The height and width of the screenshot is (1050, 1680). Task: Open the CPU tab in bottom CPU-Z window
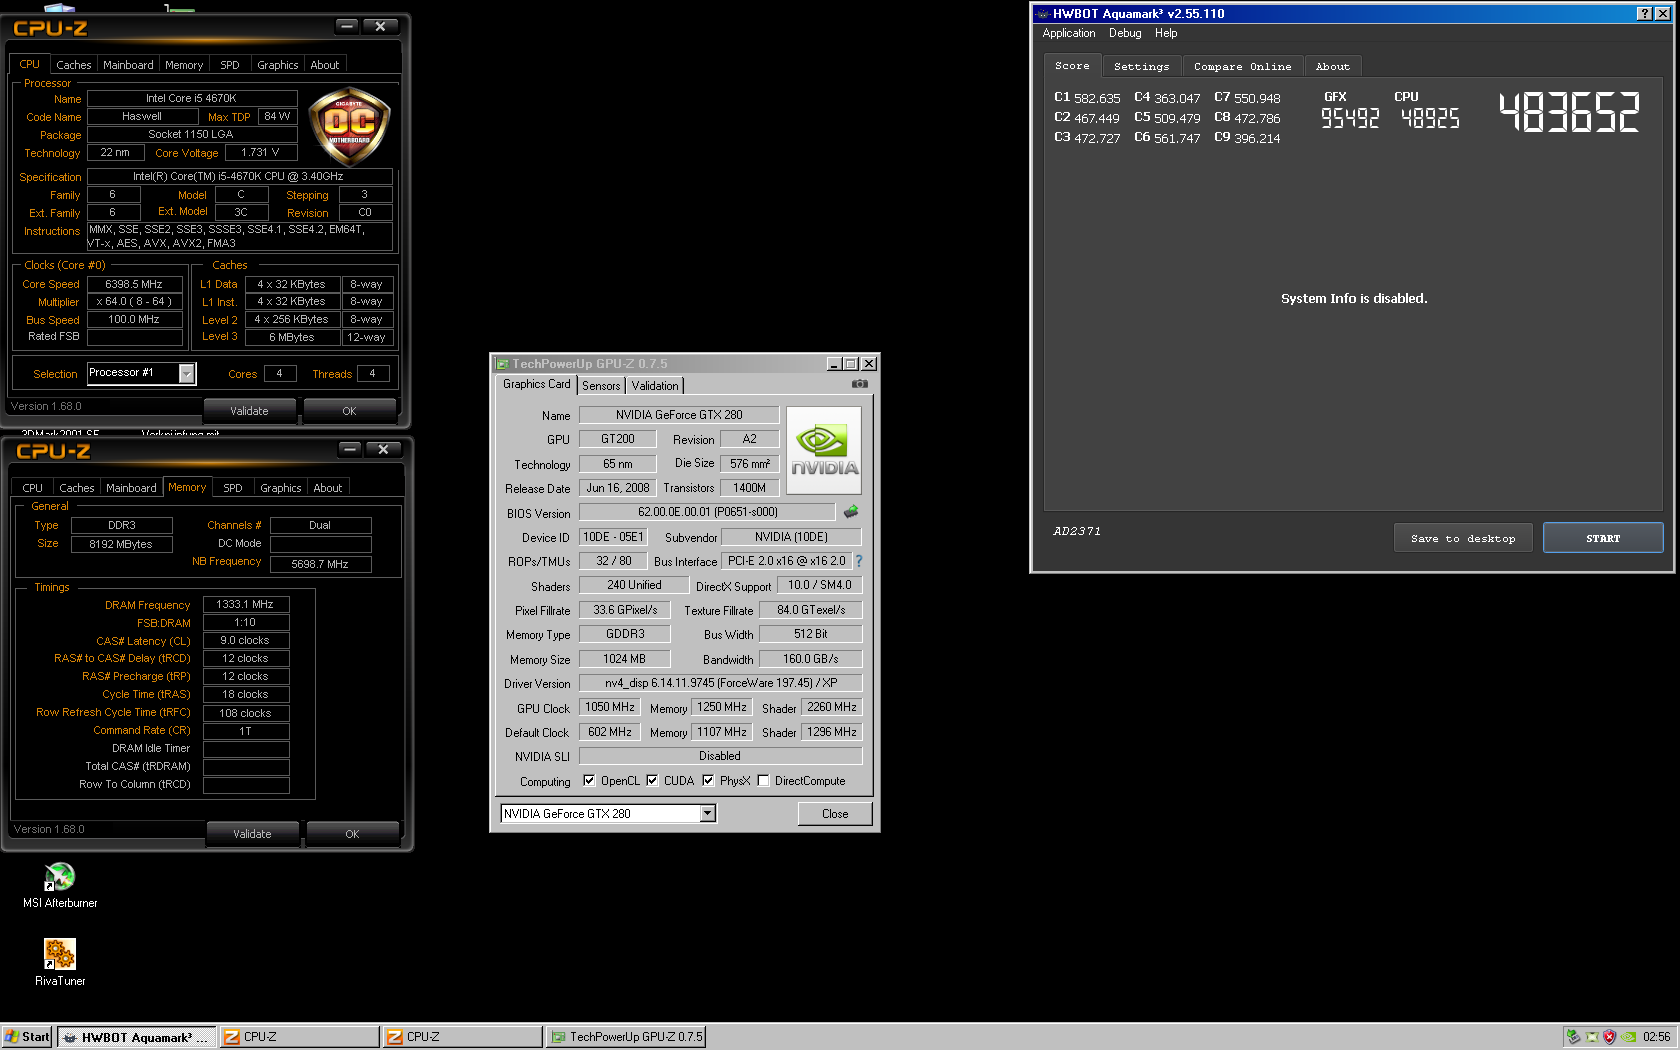pos(33,488)
